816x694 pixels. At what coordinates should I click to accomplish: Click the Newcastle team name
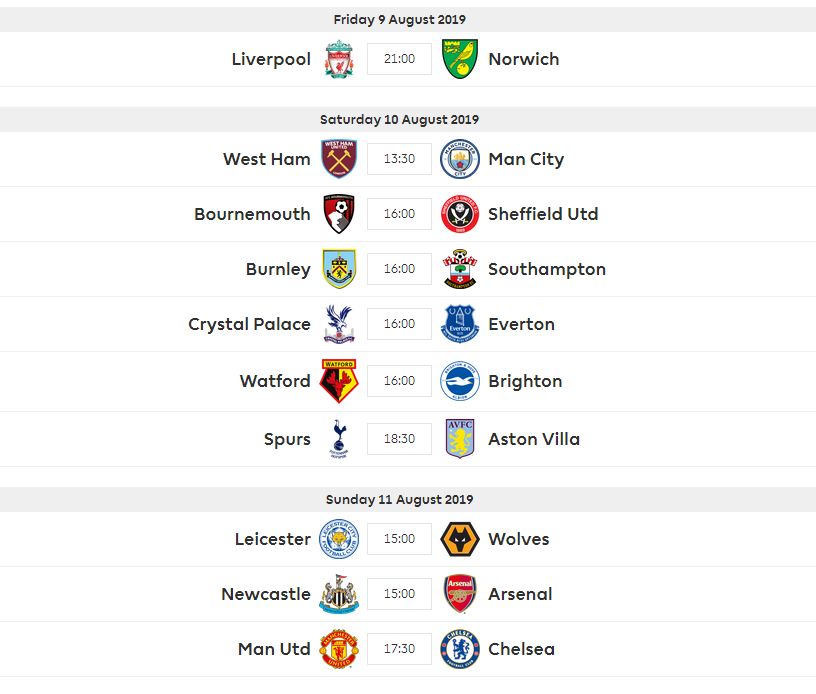(x=266, y=594)
